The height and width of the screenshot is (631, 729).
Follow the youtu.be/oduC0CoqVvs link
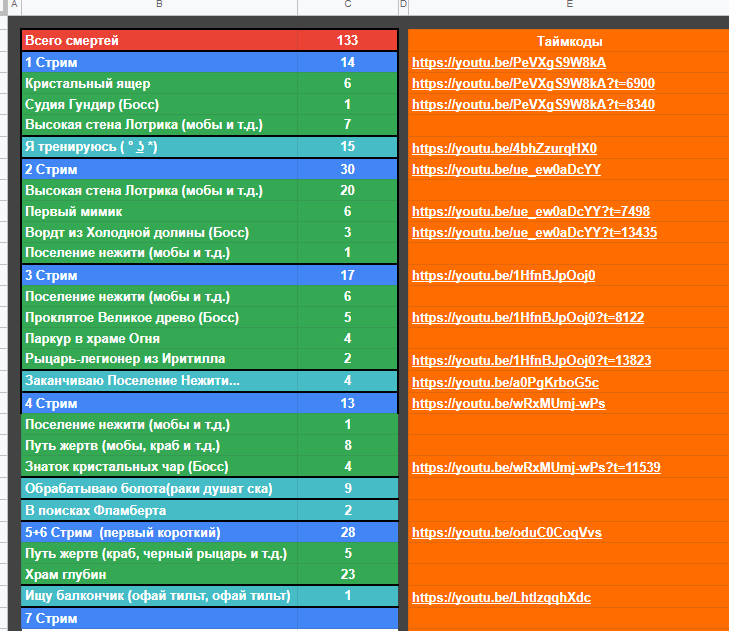(506, 533)
